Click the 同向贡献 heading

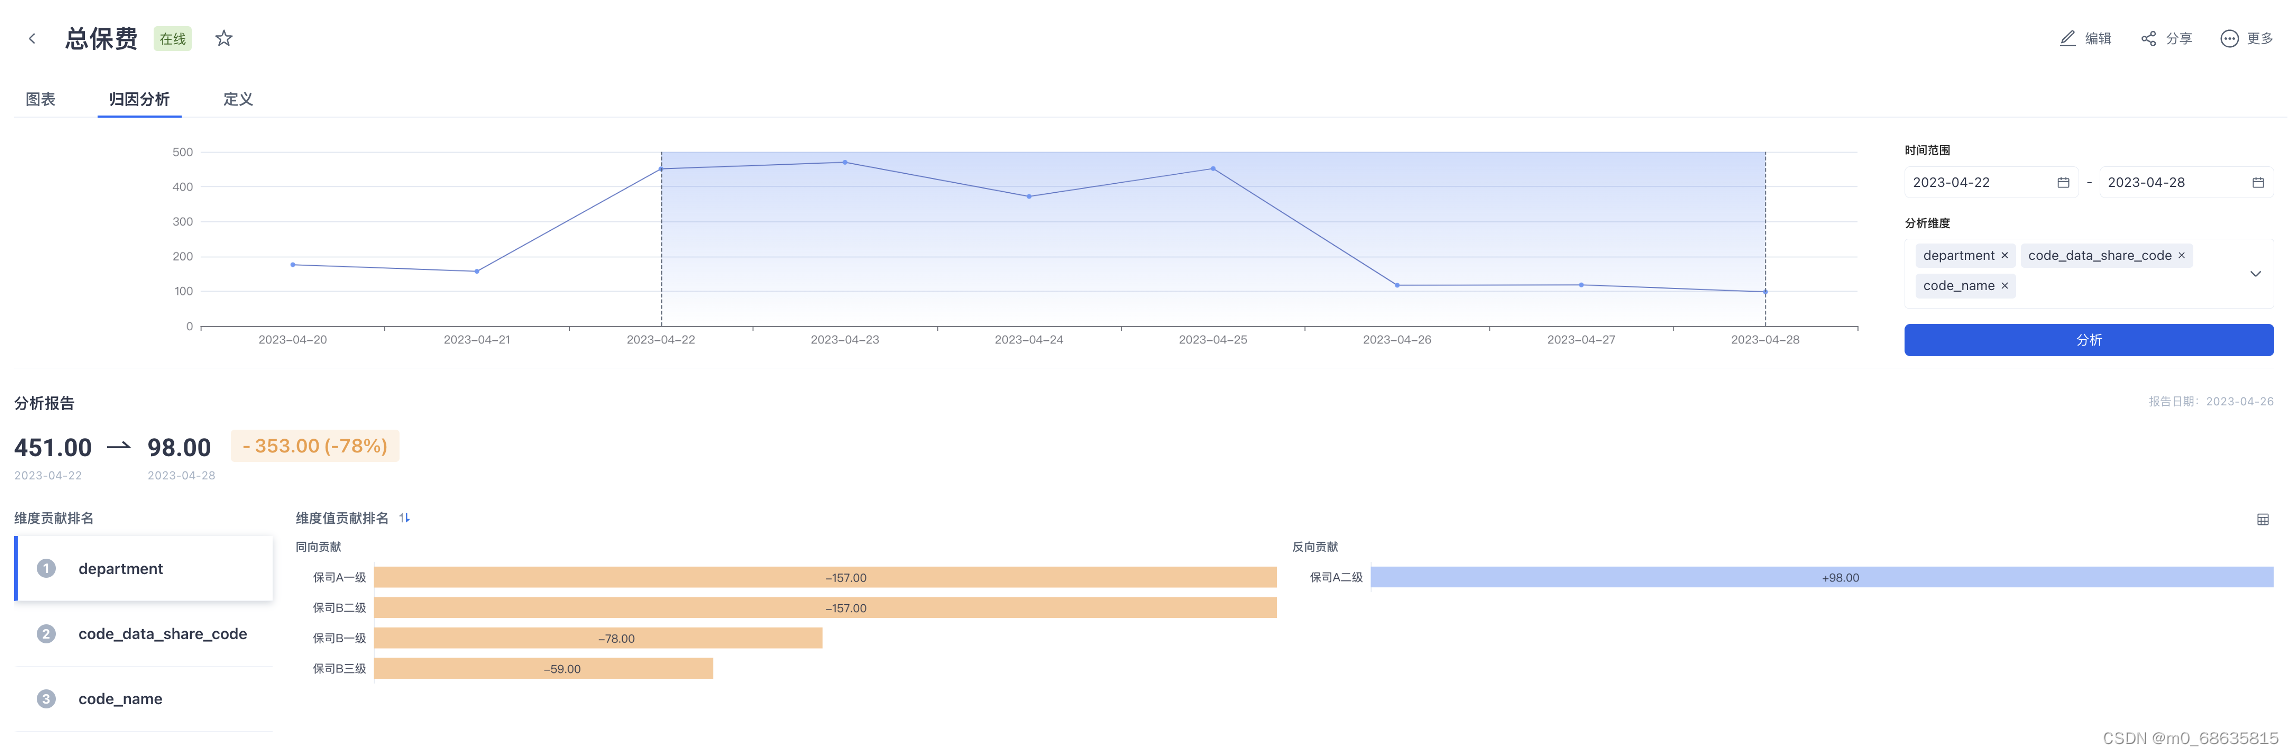(319, 547)
